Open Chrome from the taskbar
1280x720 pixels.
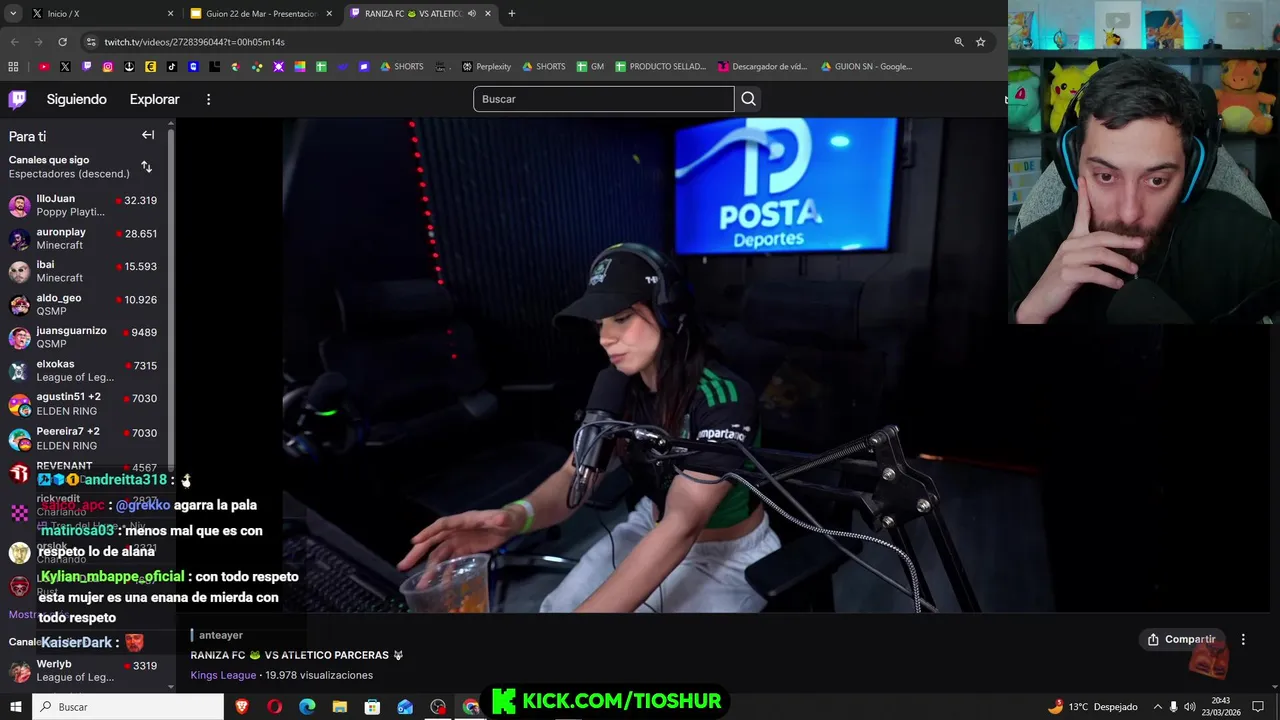pos(471,706)
